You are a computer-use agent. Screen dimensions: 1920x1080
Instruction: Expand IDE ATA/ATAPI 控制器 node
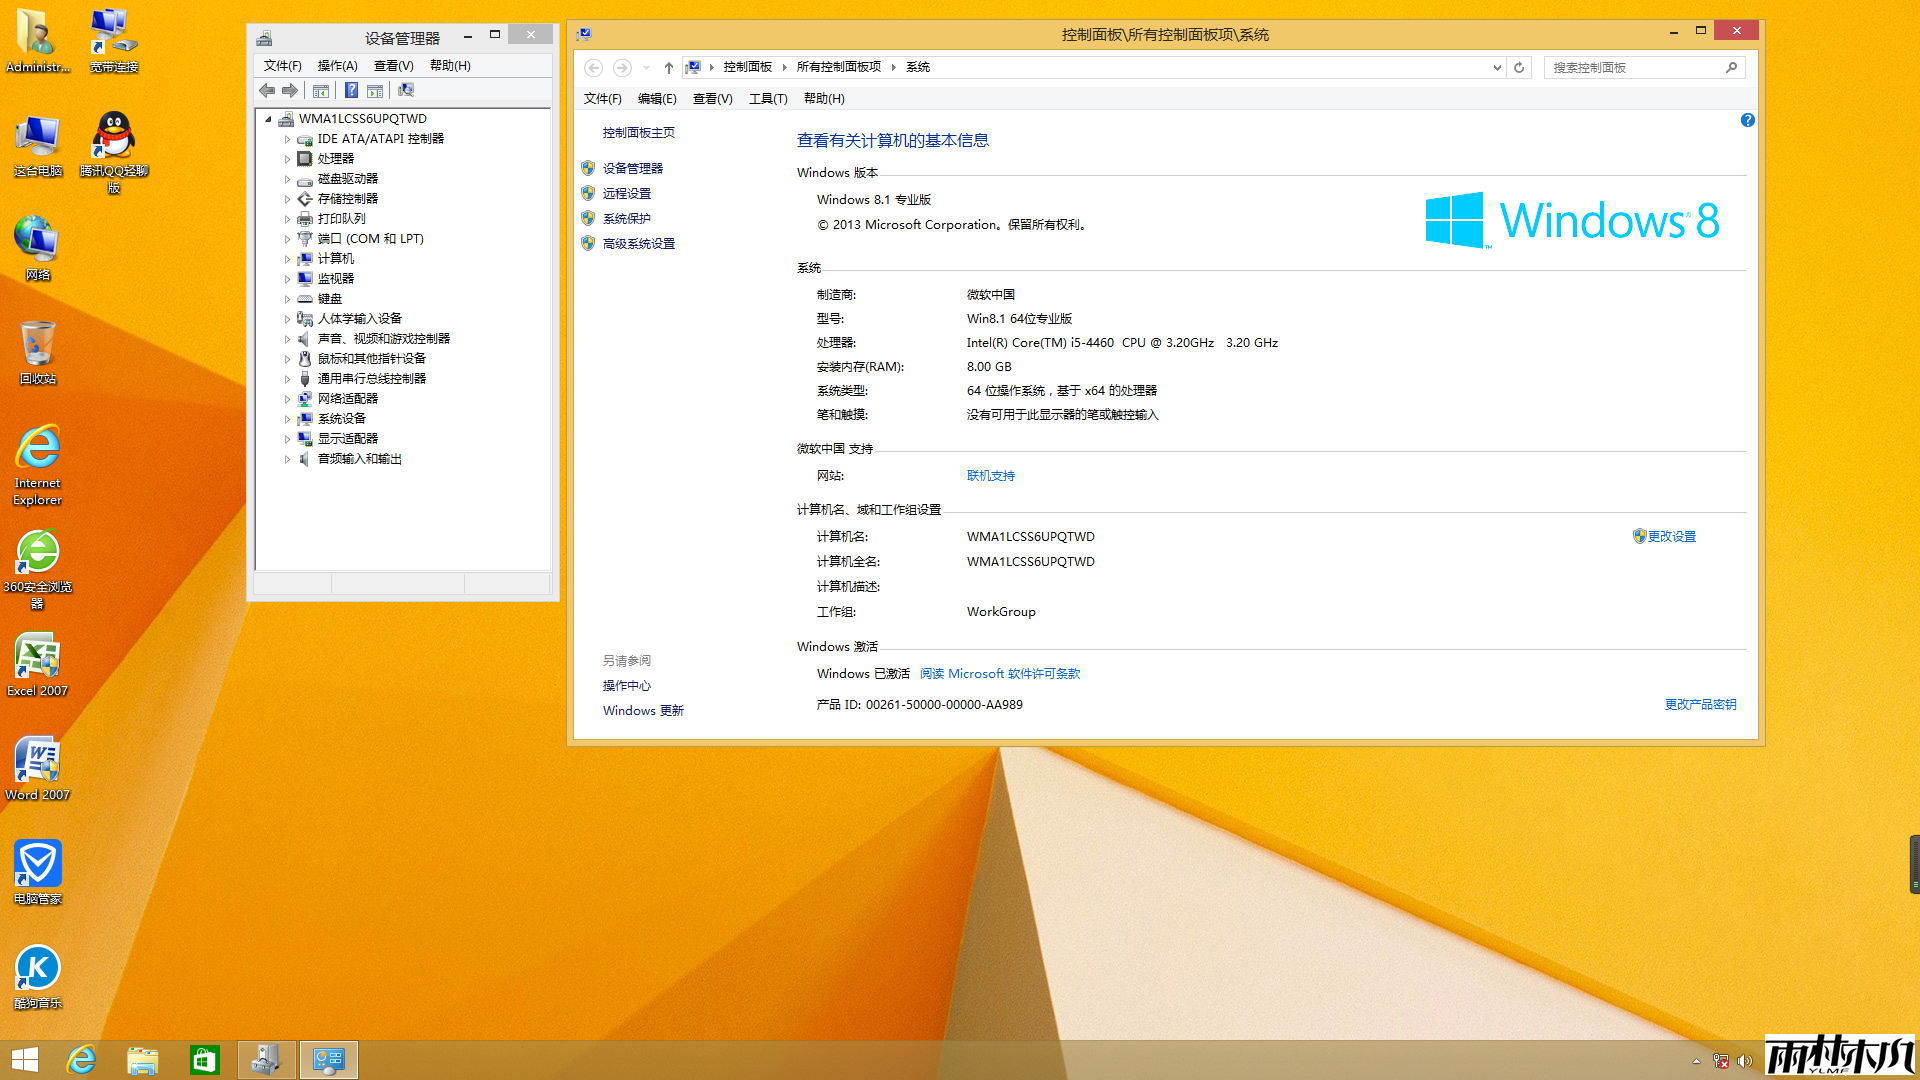(287, 139)
